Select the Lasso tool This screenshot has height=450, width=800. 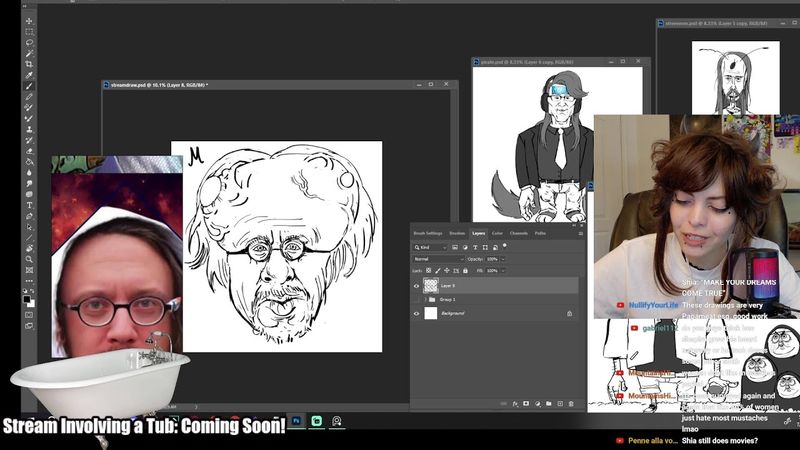pyautogui.click(x=29, y=42)
